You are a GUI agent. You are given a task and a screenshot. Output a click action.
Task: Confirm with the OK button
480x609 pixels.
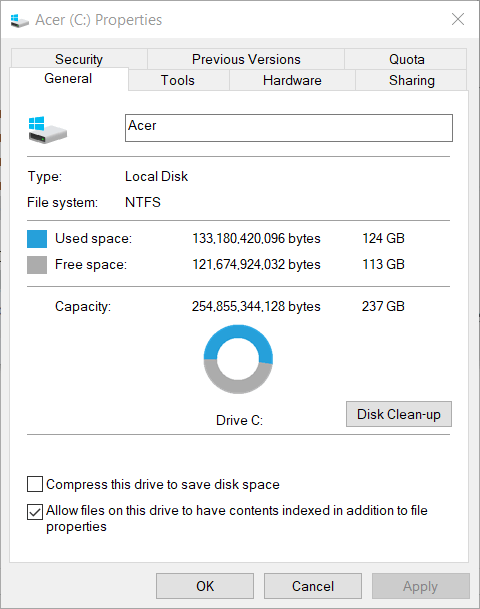[205, 586]
